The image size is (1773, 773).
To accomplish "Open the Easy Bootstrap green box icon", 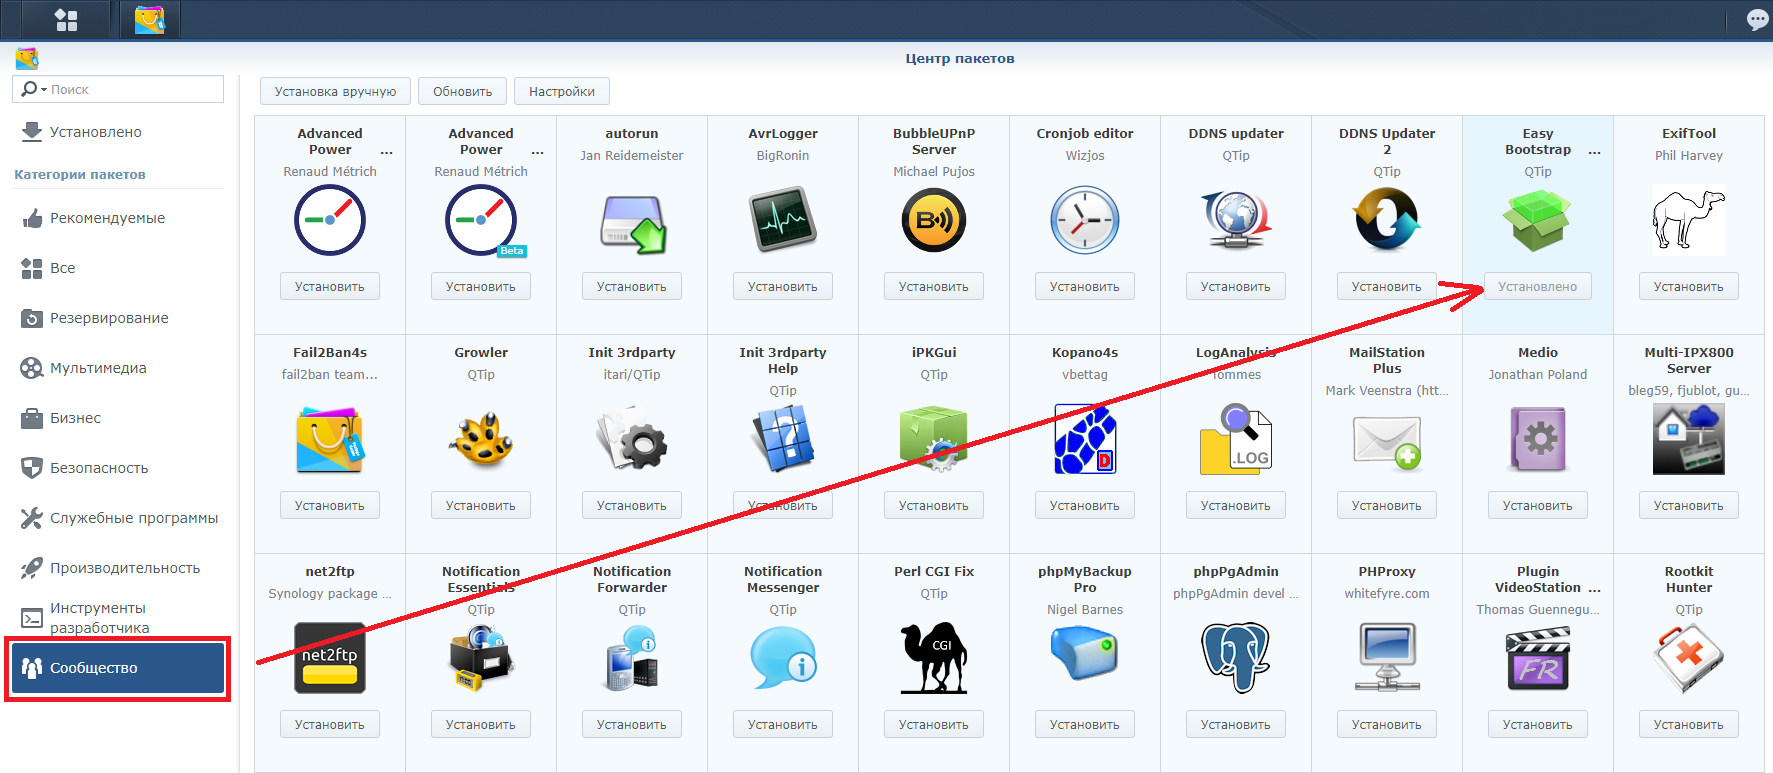I will [1537, 221].
